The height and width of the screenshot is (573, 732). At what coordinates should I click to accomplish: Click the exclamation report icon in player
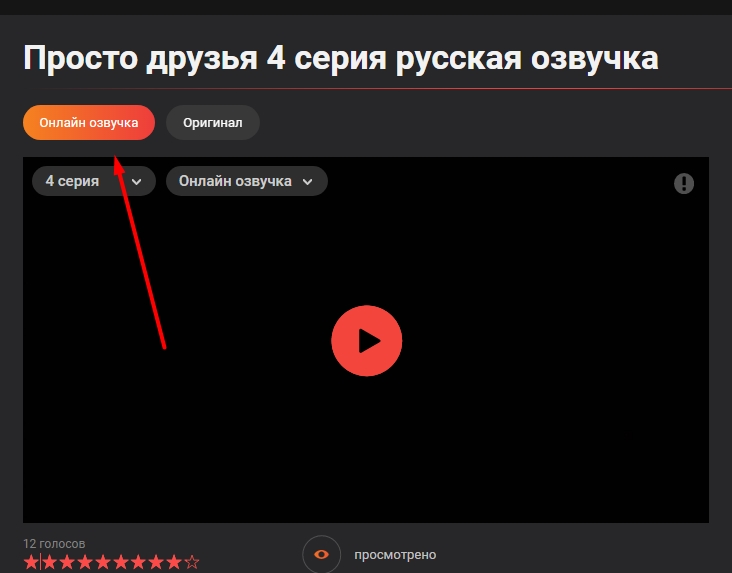pos(683,183)
